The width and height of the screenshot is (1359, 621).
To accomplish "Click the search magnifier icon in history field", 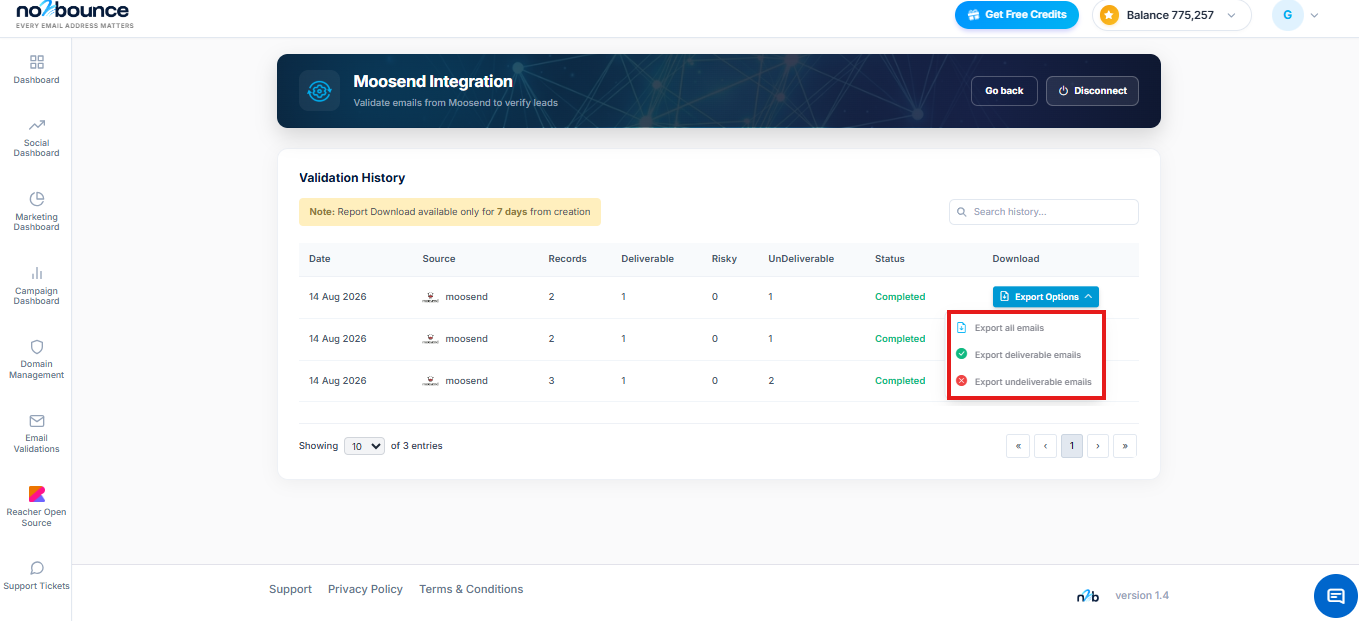I will point(962,212).
